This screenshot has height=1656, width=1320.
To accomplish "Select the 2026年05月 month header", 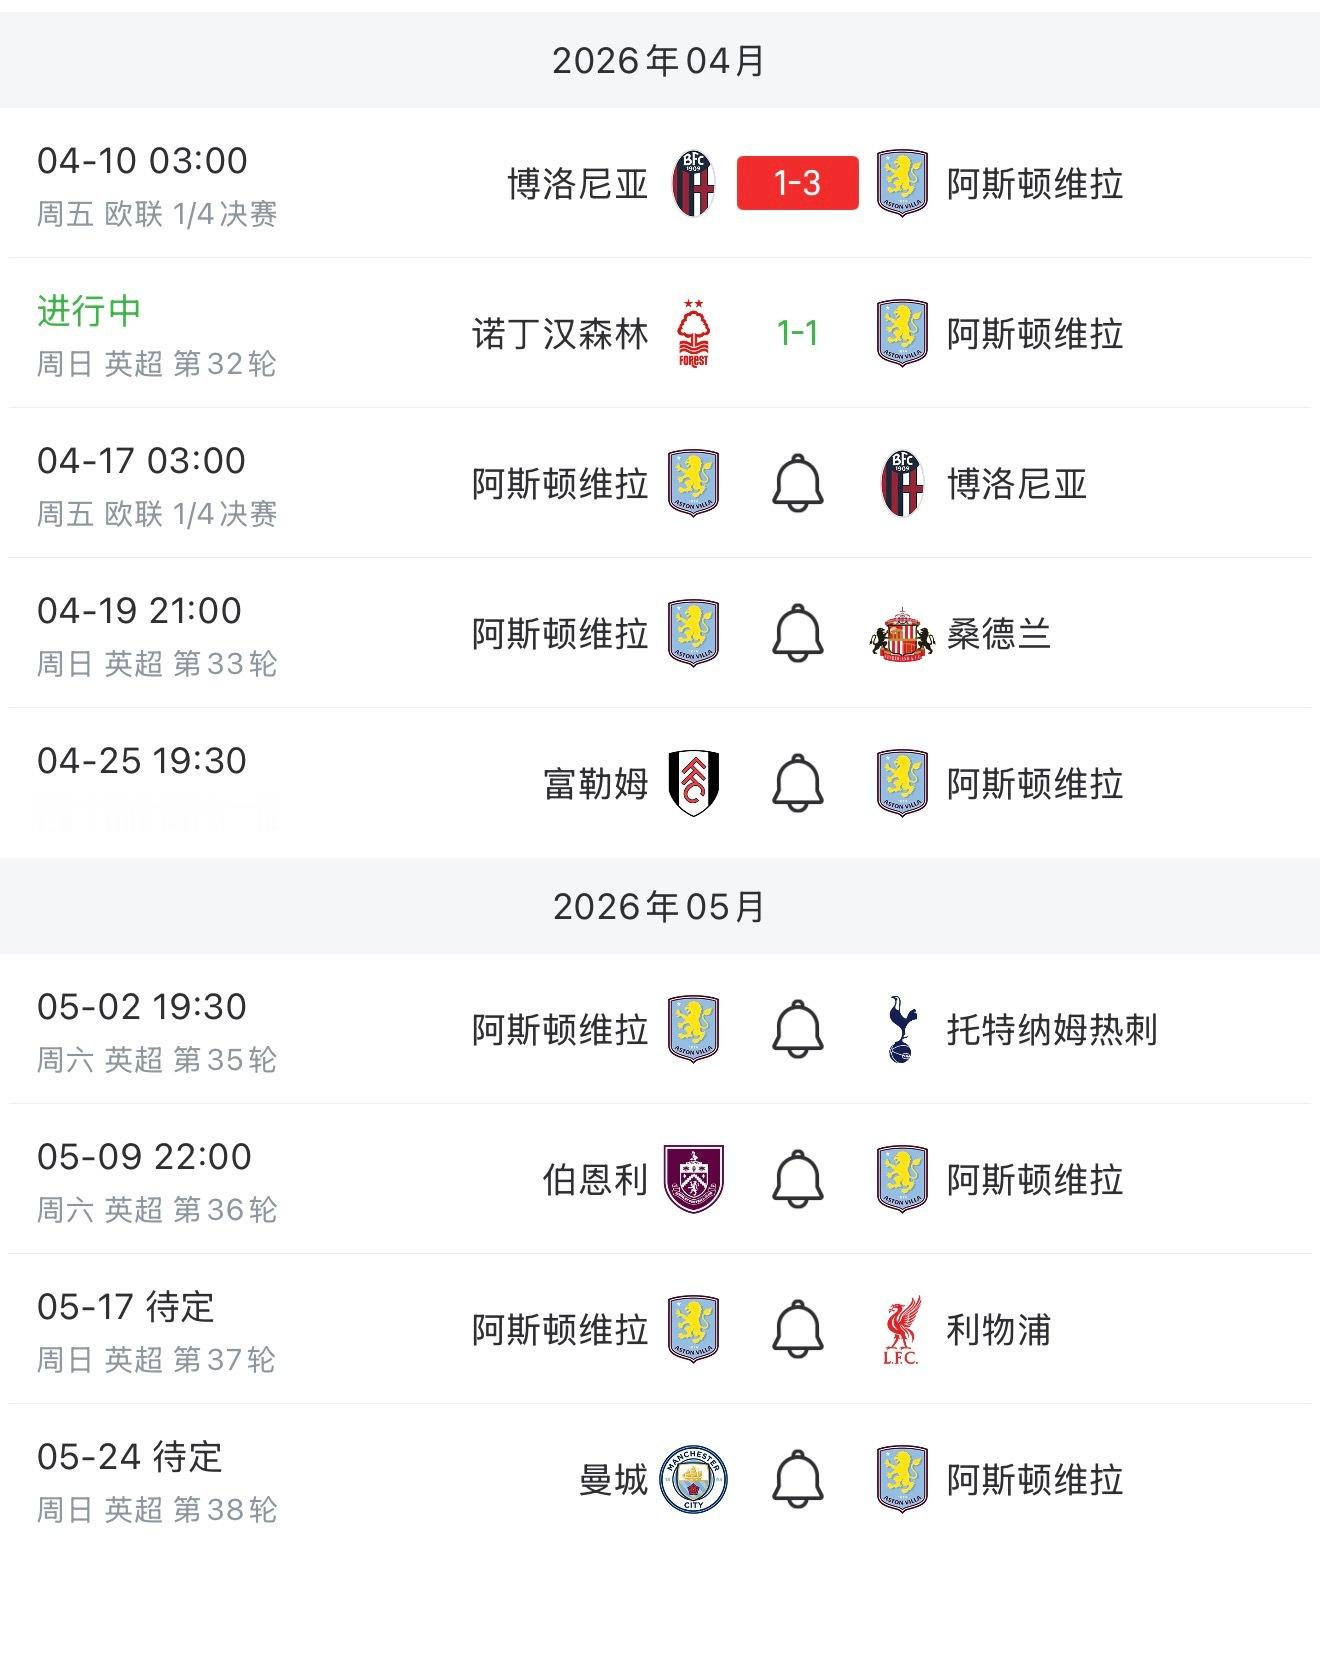I will (x=660, y=907).
